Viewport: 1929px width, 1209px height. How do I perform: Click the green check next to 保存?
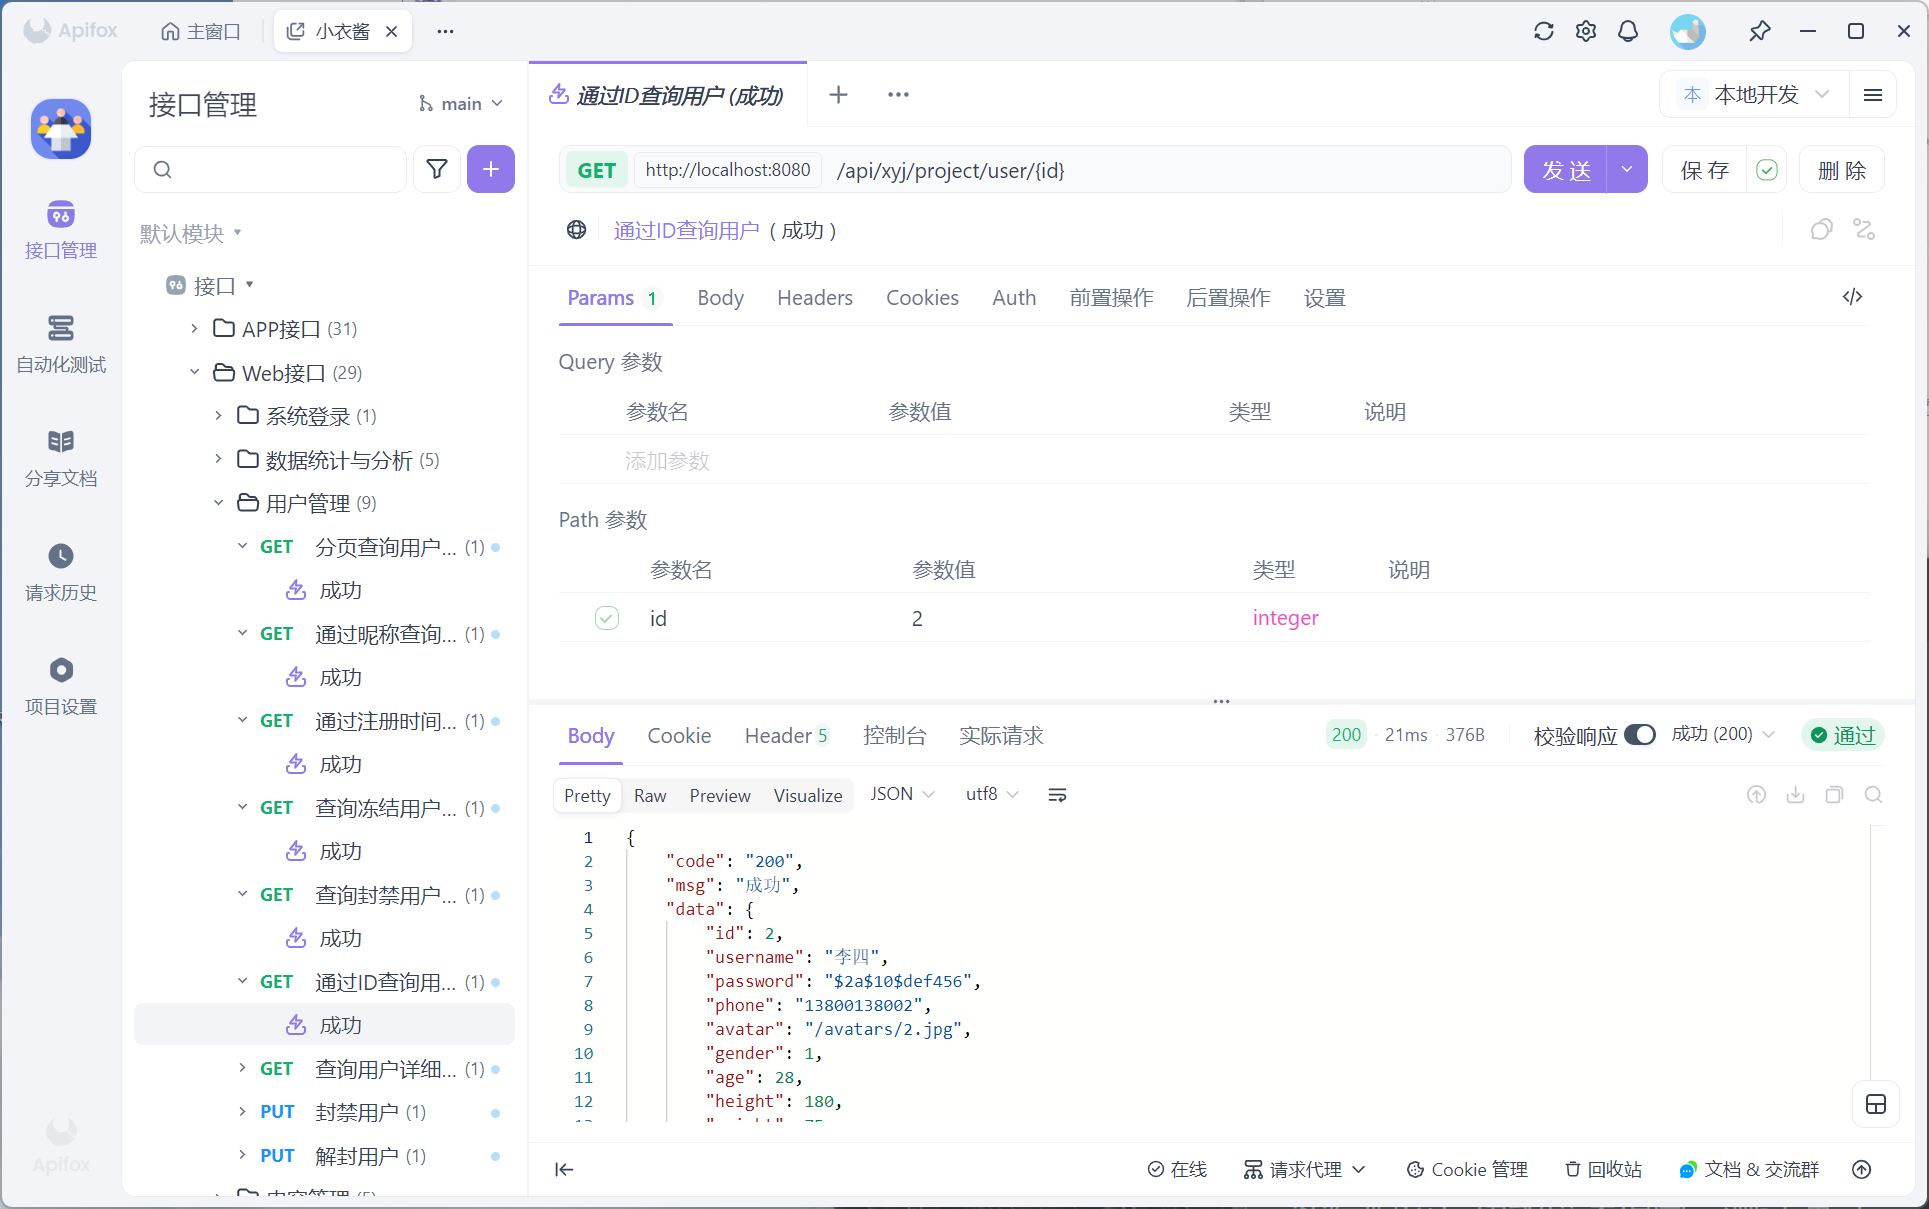coord(1767,170)
